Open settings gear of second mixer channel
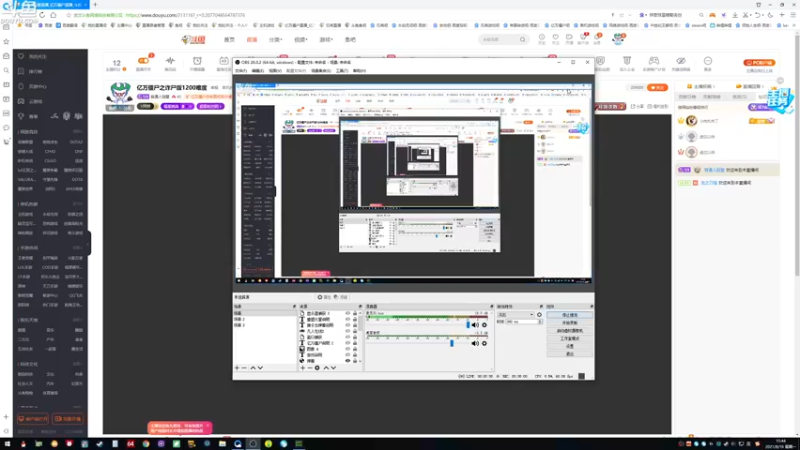This screenshot has width=800, height=450. pyautogui.click(x=484, y=344)
